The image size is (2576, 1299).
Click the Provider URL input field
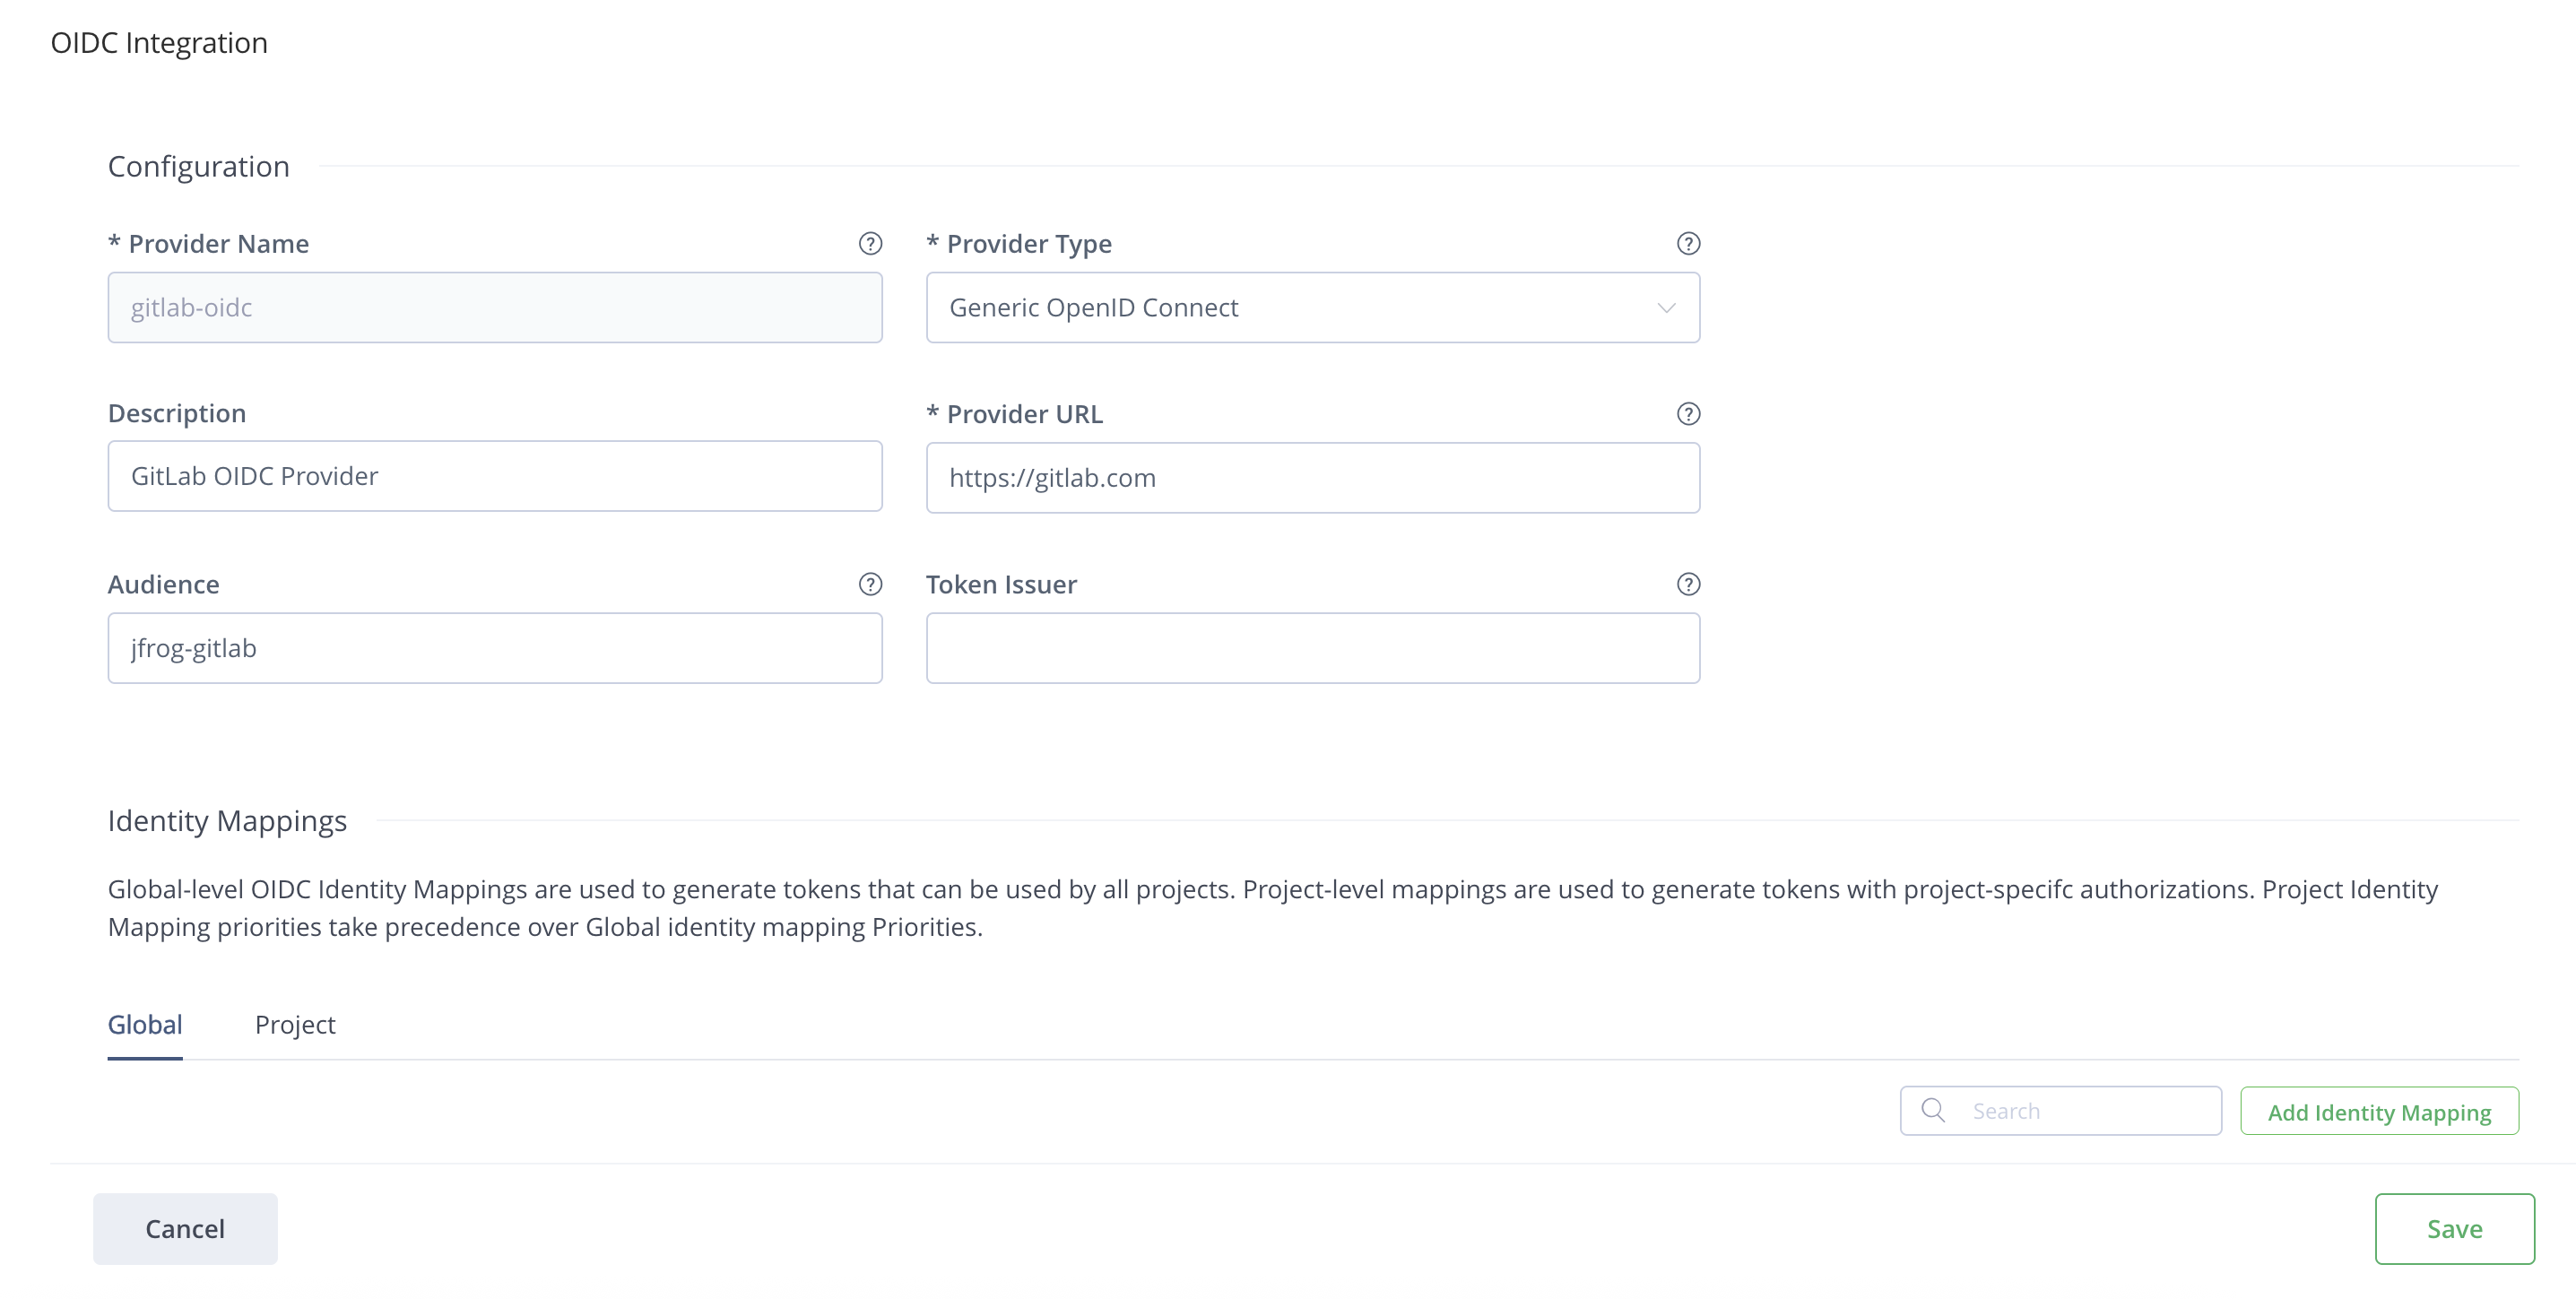point(1312,478)
